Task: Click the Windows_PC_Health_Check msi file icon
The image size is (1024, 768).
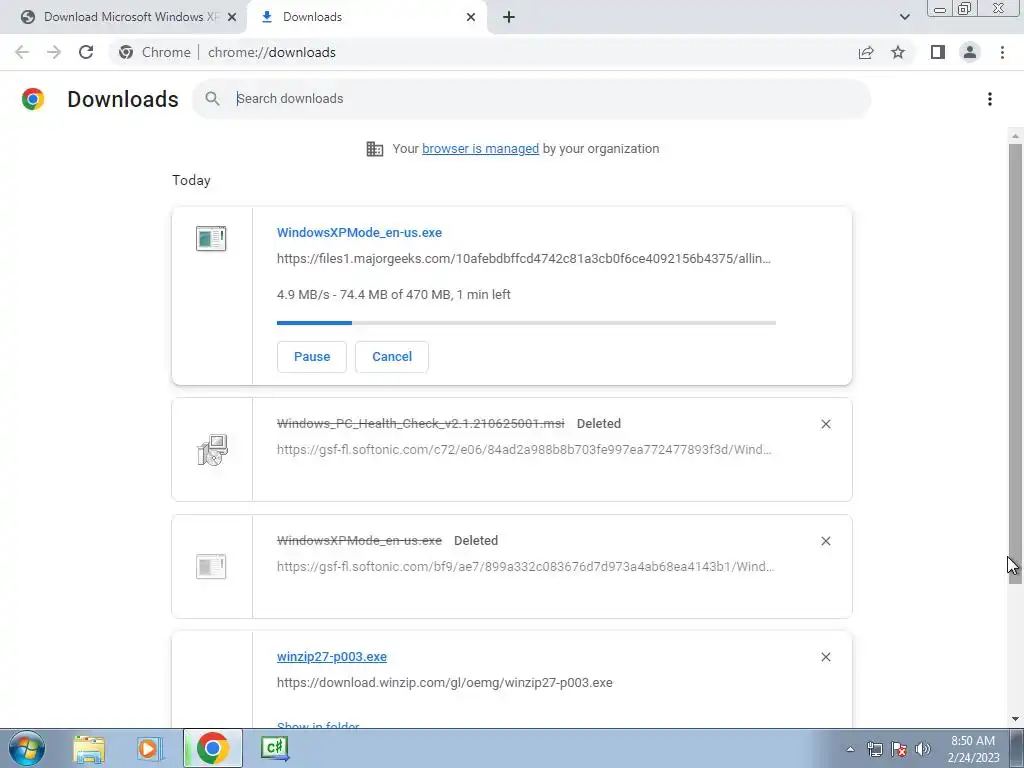Action: [x=212, y=449]
